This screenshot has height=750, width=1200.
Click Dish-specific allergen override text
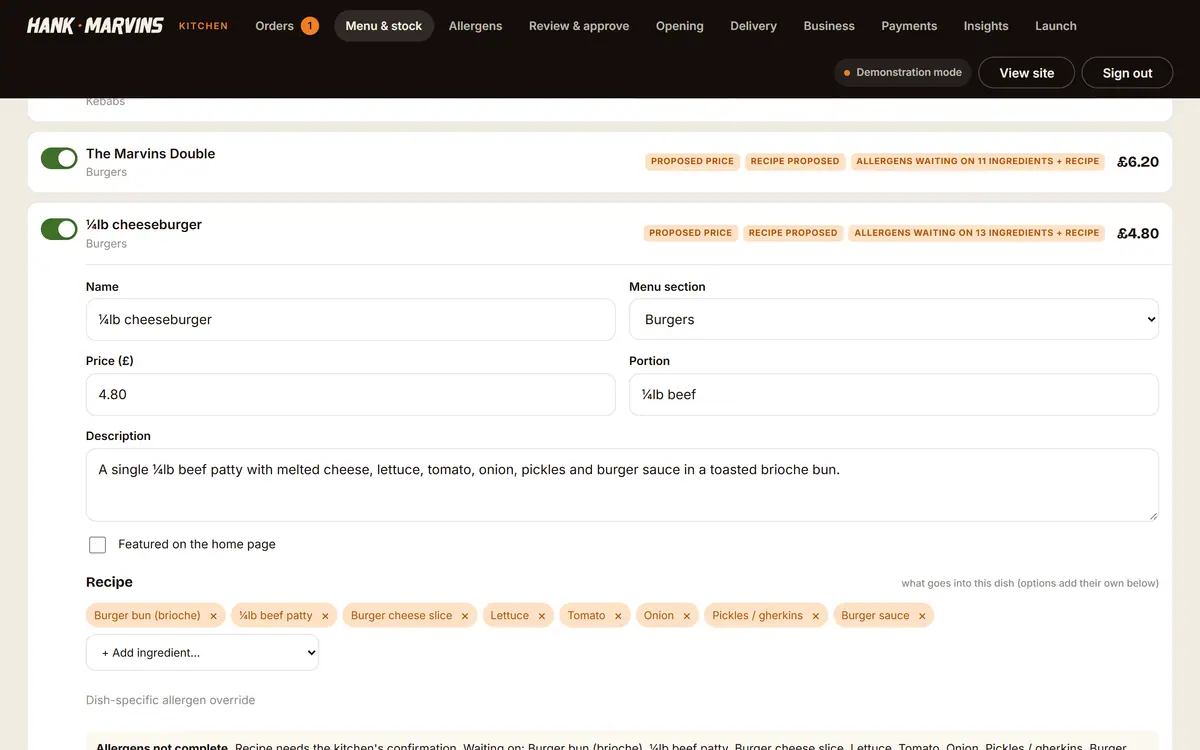point(170,700)
